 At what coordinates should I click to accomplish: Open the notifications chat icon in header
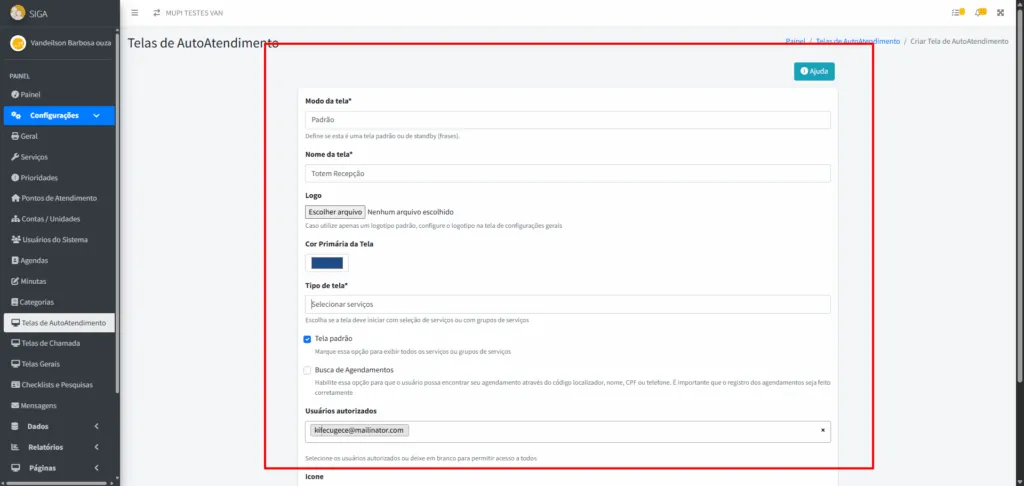[979, 12]
